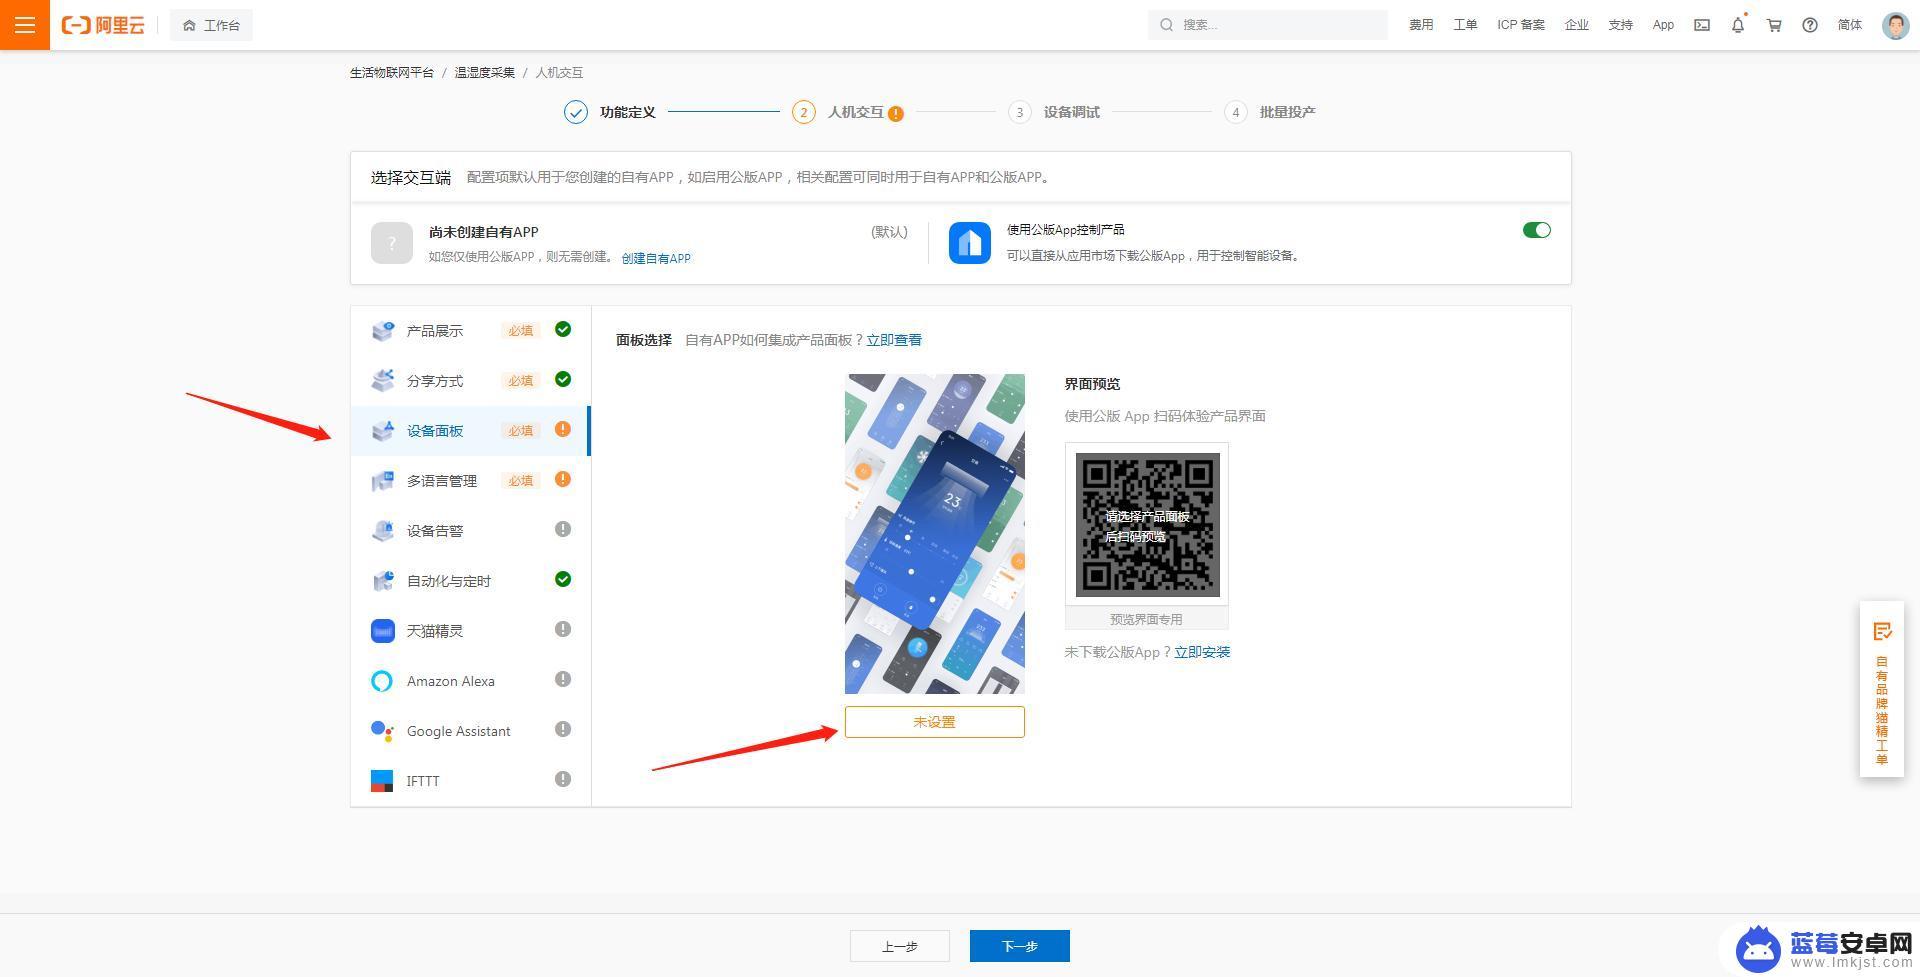Viewport: 1920px width, 977px height.
Task: Click 设备面板 orange warning icon
Action: [563, 429]
